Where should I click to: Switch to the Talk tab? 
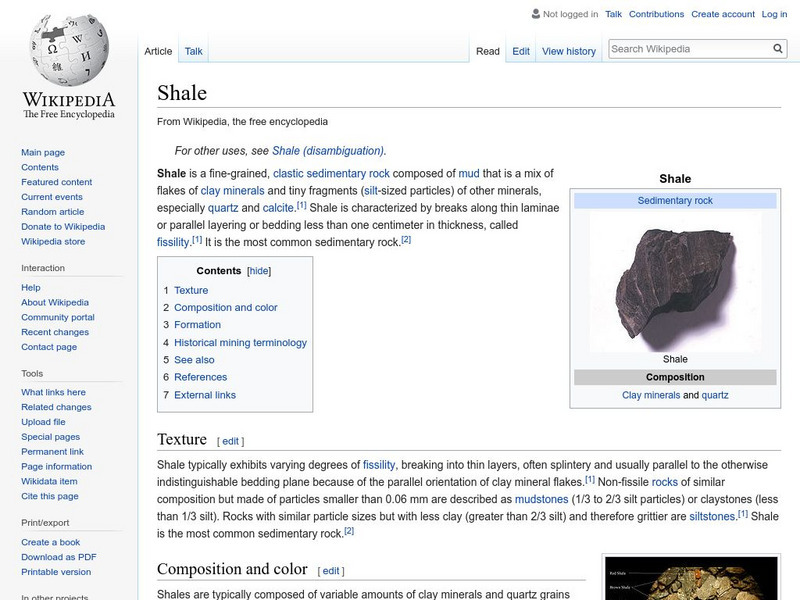point(193,50)
